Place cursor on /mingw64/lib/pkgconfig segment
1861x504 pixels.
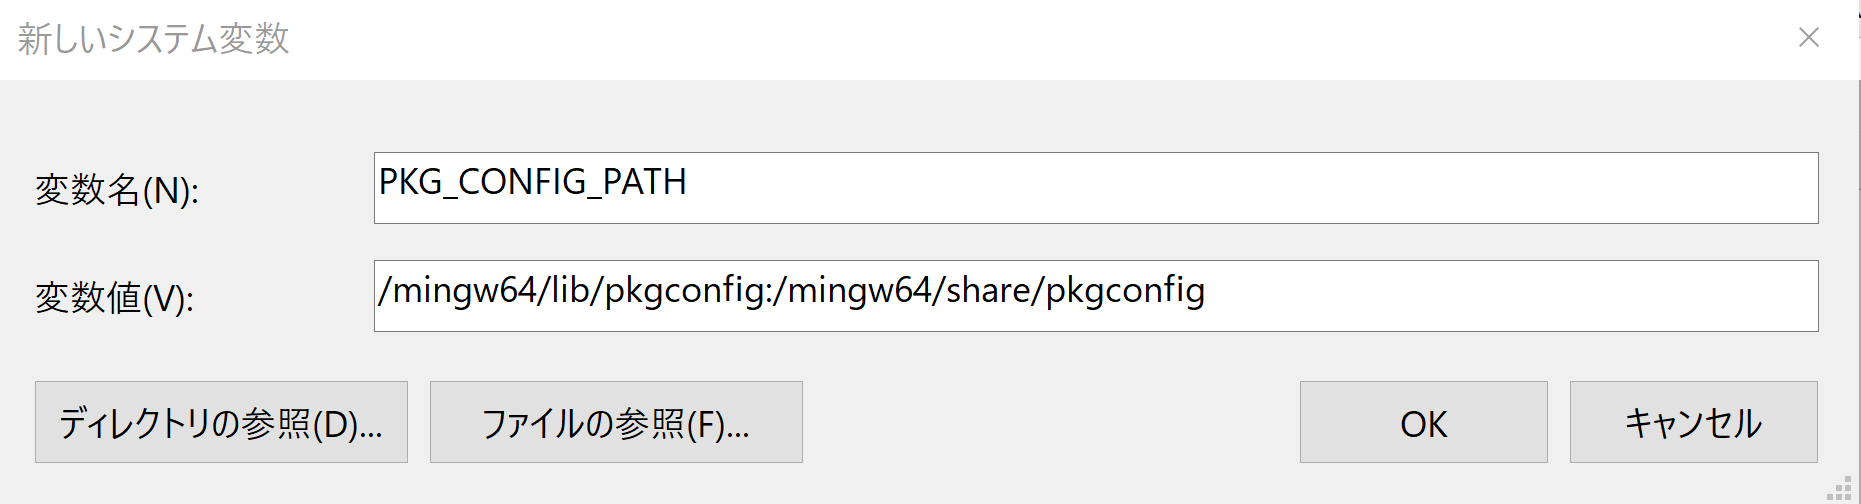tap(574, 290)
